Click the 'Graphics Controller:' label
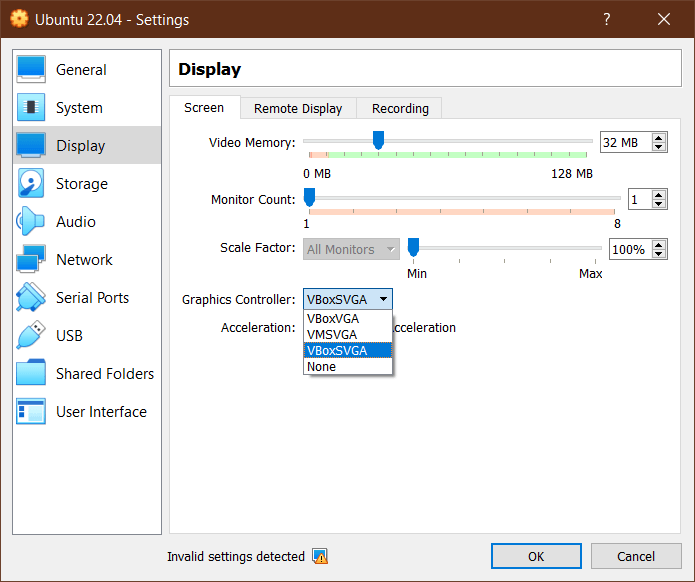Image resolution: width=695 pixels, height=582 pixels. 238,300
